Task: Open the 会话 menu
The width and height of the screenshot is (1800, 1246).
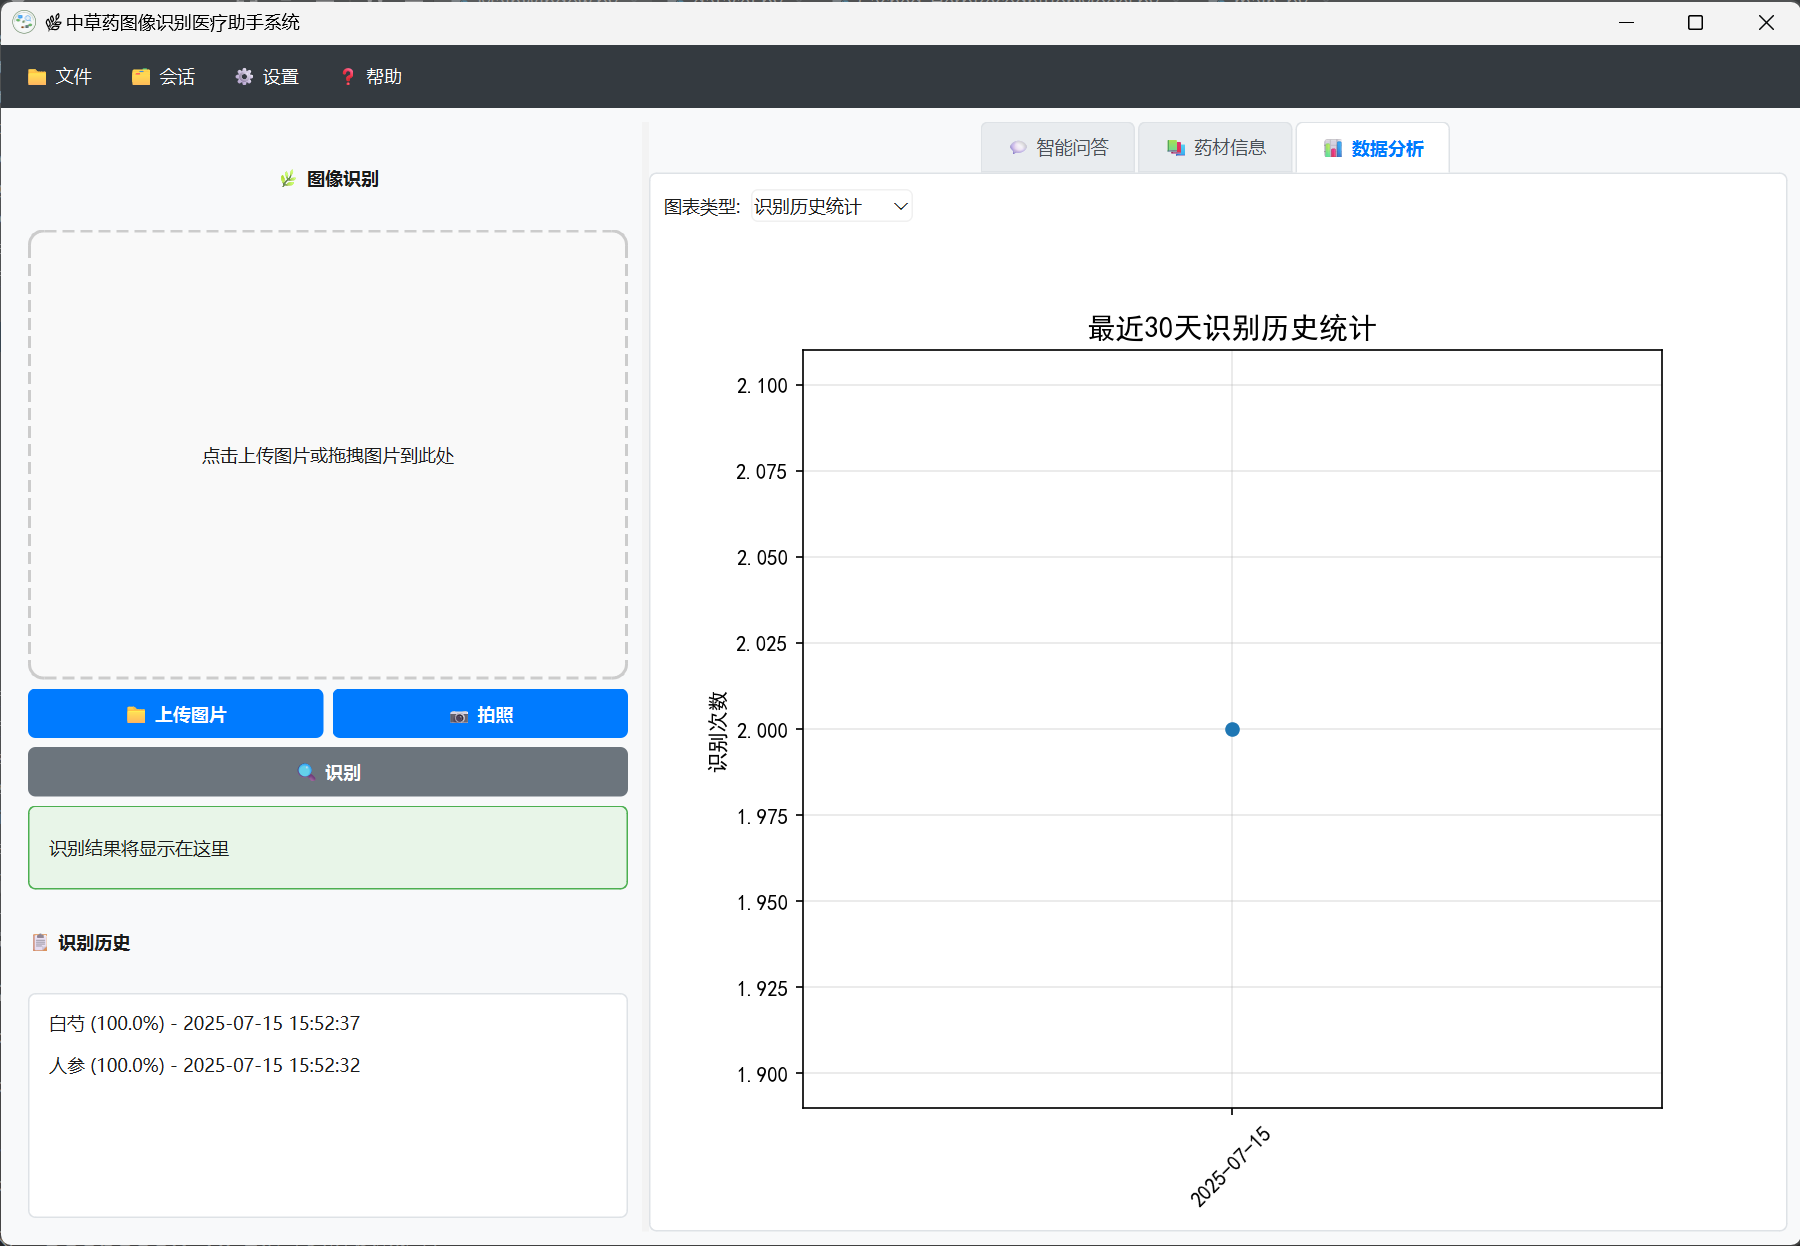Action: tap(163, 77)
